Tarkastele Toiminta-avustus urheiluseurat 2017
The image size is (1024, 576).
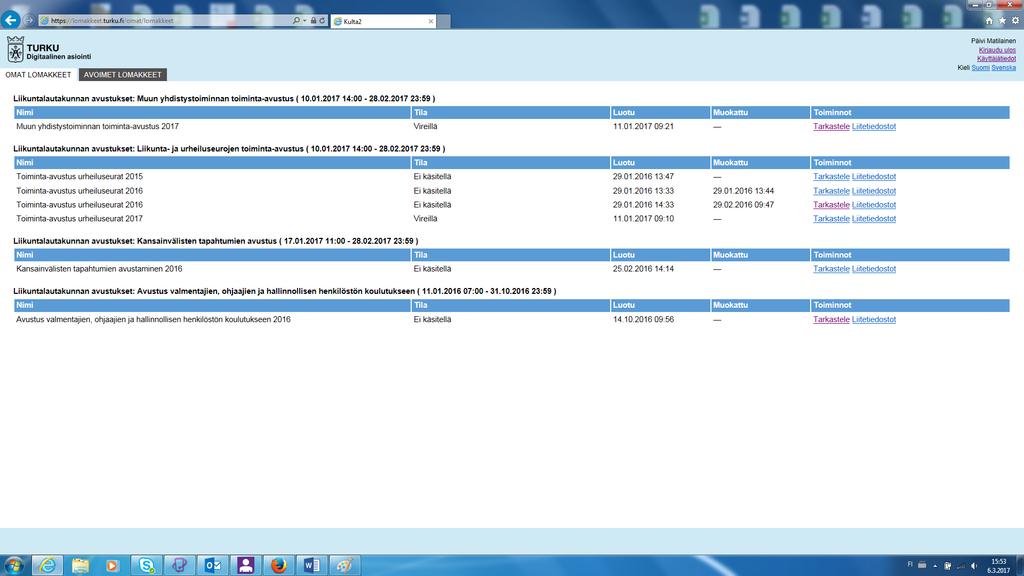tap(831, 219)
